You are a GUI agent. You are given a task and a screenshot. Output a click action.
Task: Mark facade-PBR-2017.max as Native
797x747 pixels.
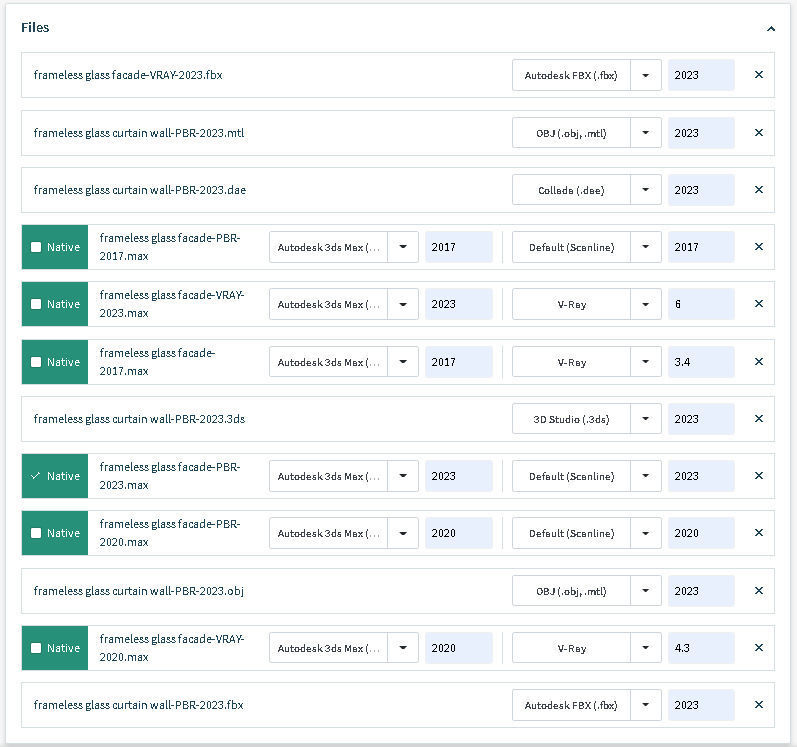click(37, 247)
